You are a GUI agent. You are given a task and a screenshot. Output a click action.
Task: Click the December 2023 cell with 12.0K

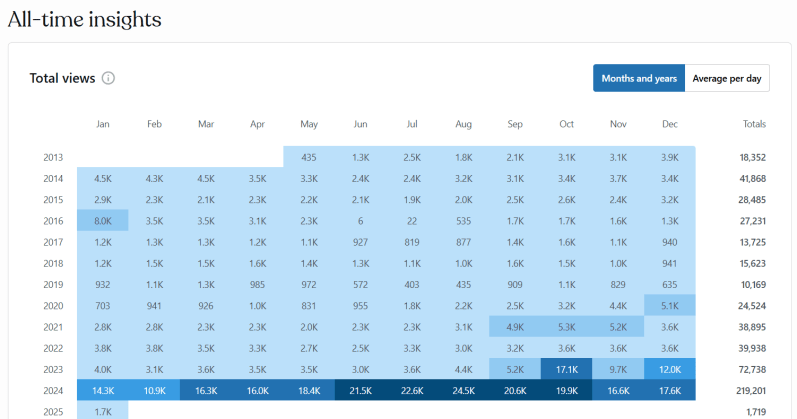pos(670,367)
